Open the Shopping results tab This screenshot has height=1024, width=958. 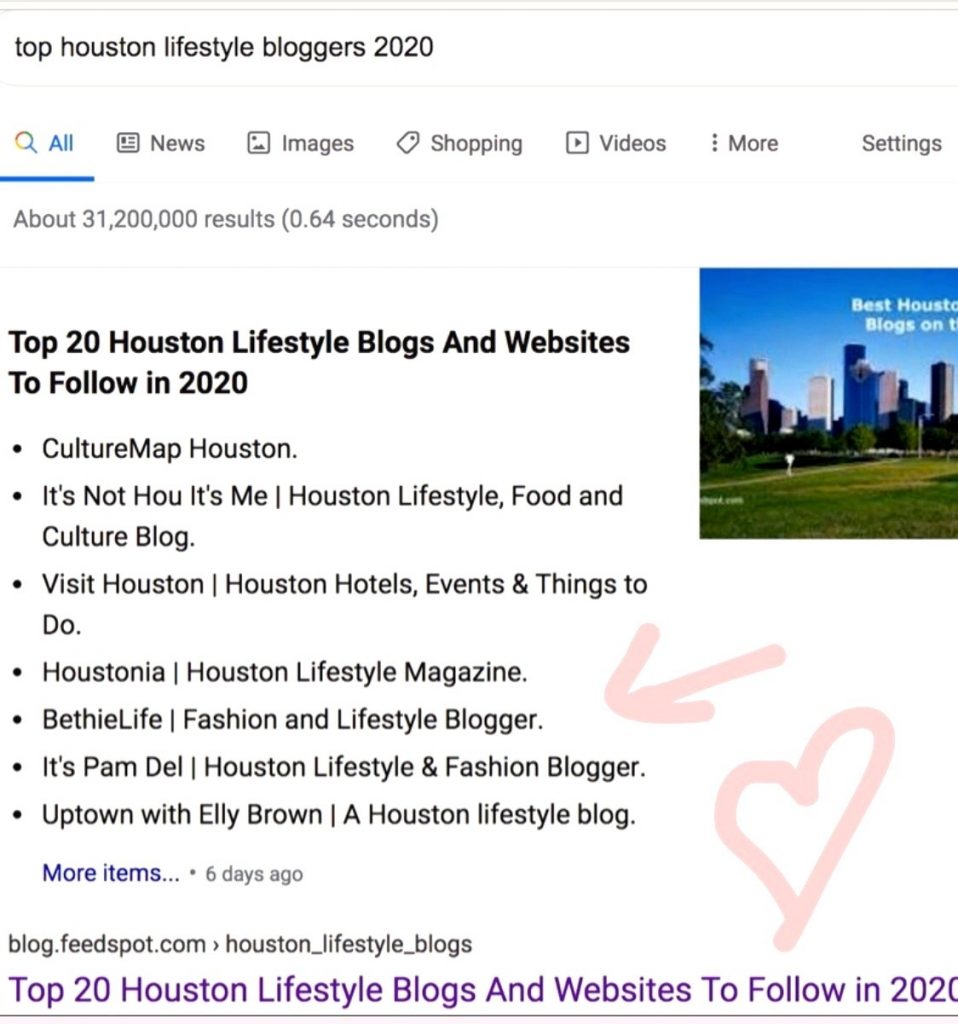(x=460, y=143)
